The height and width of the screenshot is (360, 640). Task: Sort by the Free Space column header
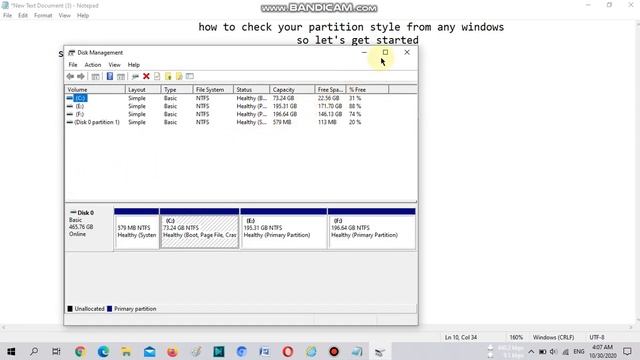pos(330,89)
